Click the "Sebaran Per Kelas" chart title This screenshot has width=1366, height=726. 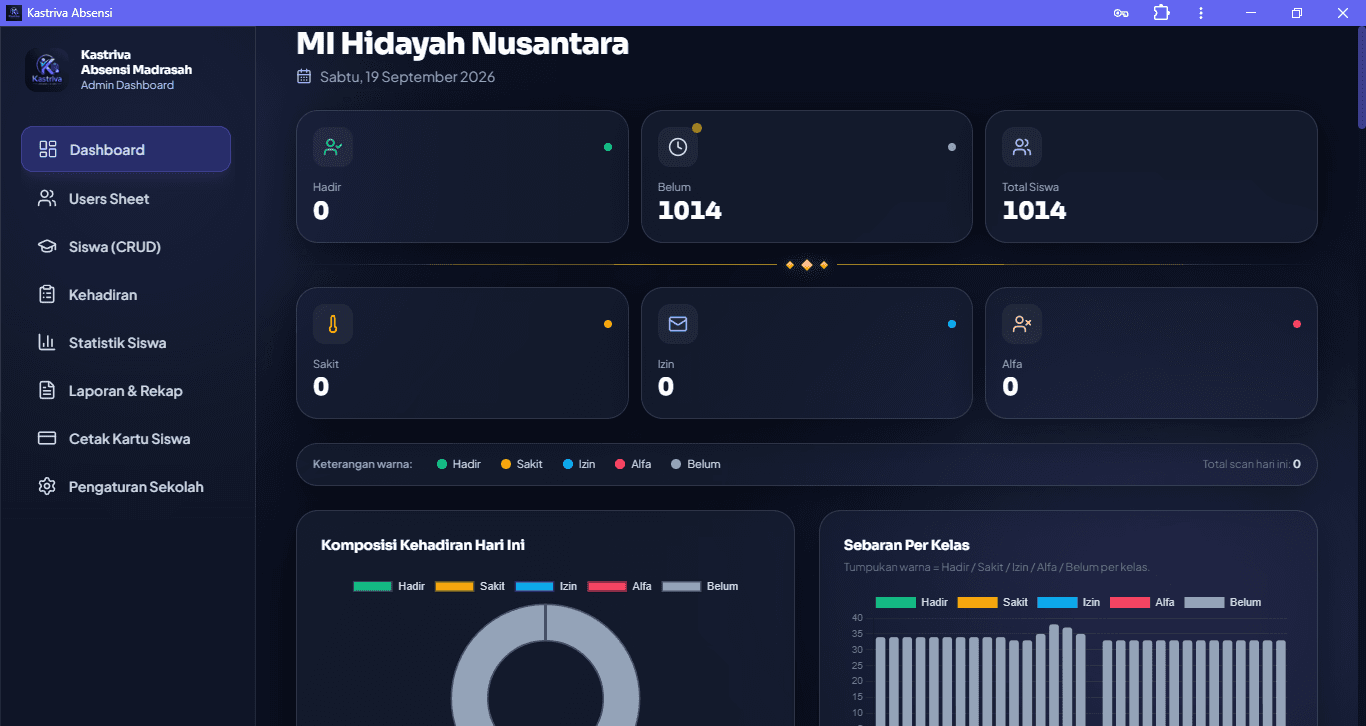[x=907, y=545]
